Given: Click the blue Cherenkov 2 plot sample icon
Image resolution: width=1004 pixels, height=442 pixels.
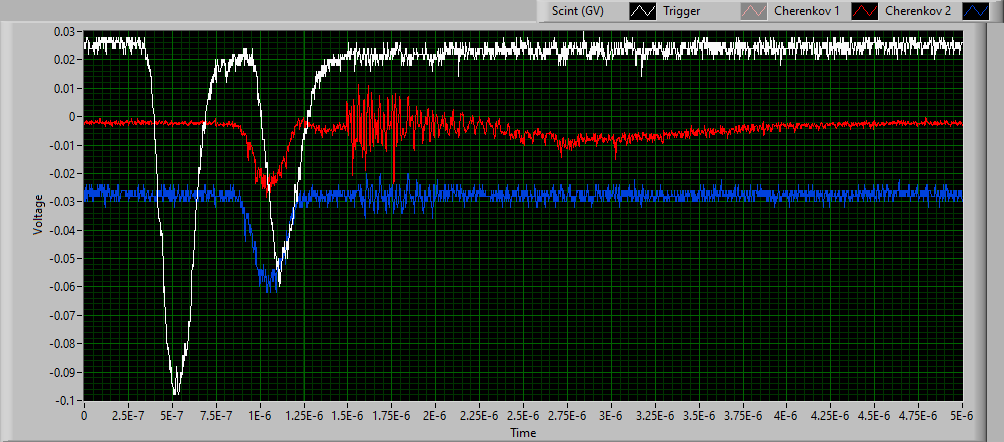Looking at the screenshot, I should 977,12.
